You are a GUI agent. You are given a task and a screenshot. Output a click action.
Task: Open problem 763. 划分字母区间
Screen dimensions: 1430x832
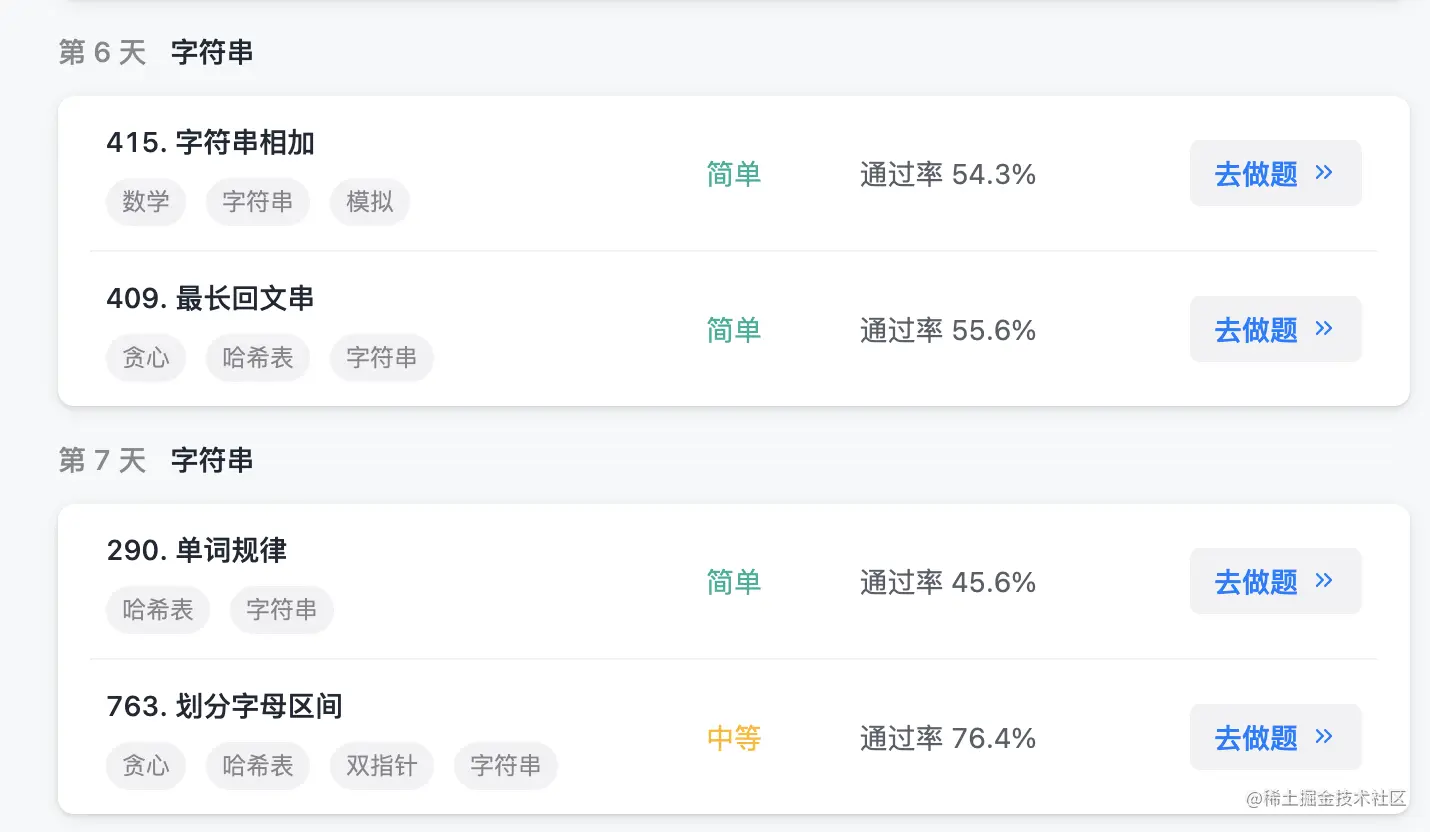pyautogui.click(x=224, y=707)
